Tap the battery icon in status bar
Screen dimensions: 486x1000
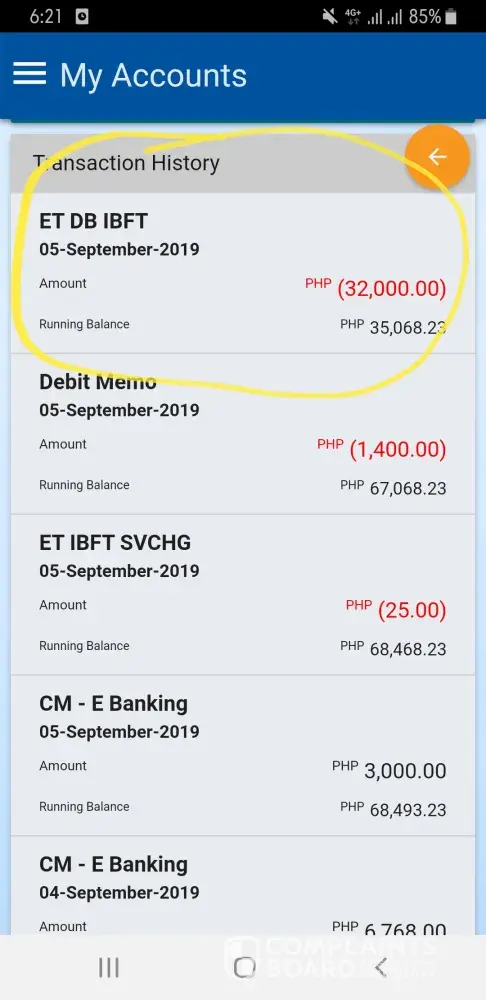point(451,17)
